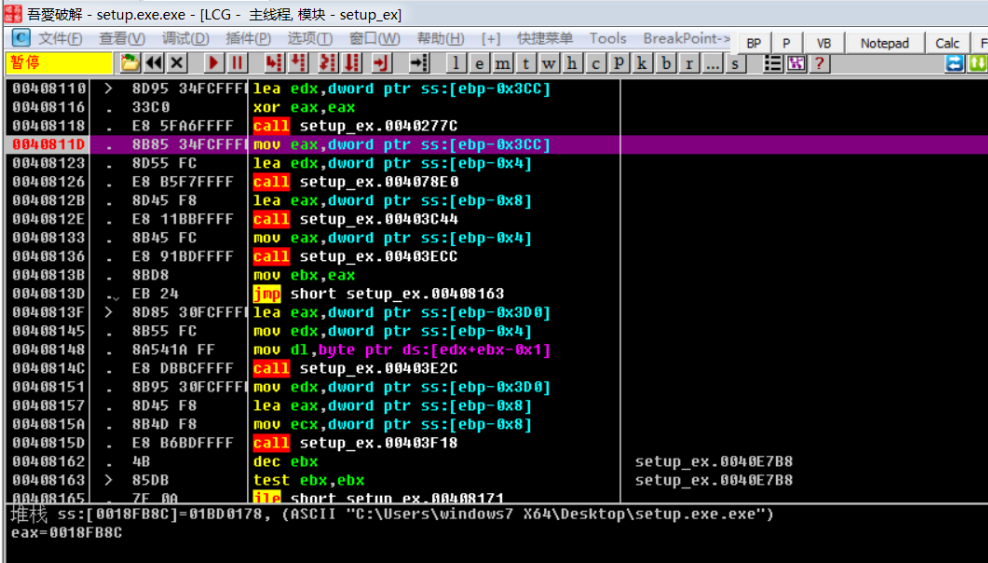Click the Step over toolbar icon
Screen dimensions: 988x563
coord(298,63)
